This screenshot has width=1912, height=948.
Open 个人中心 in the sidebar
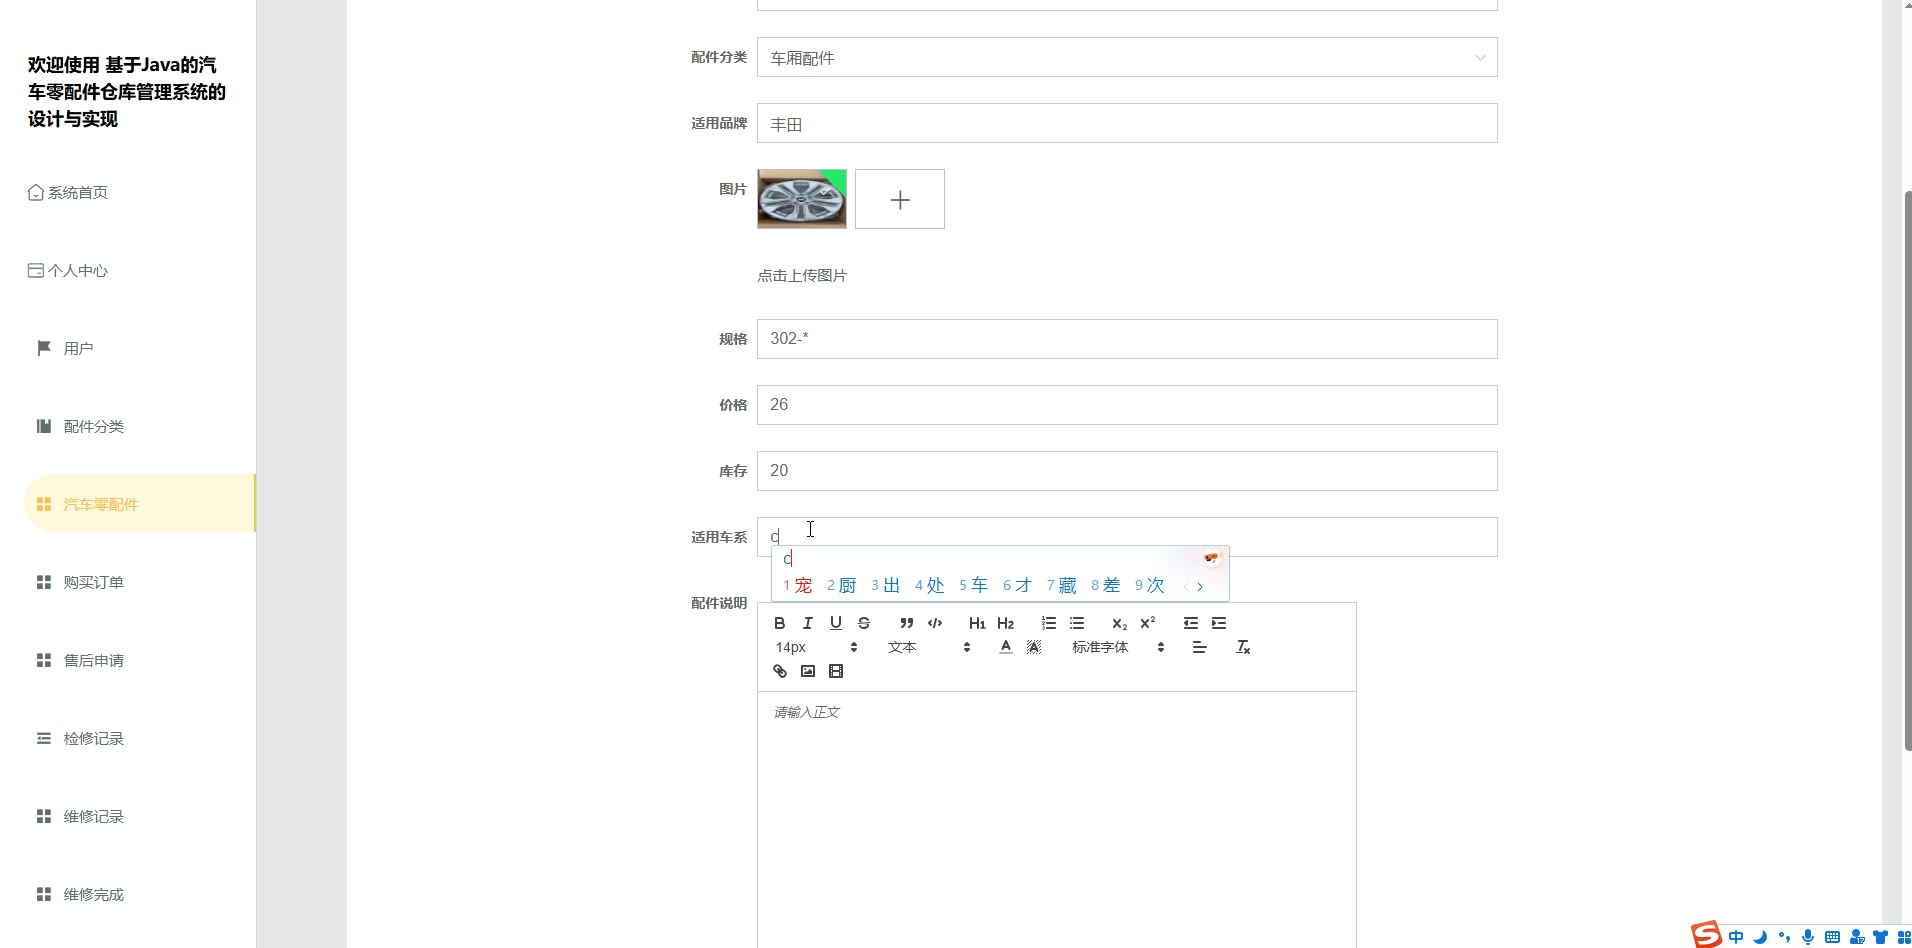point(68,270)
